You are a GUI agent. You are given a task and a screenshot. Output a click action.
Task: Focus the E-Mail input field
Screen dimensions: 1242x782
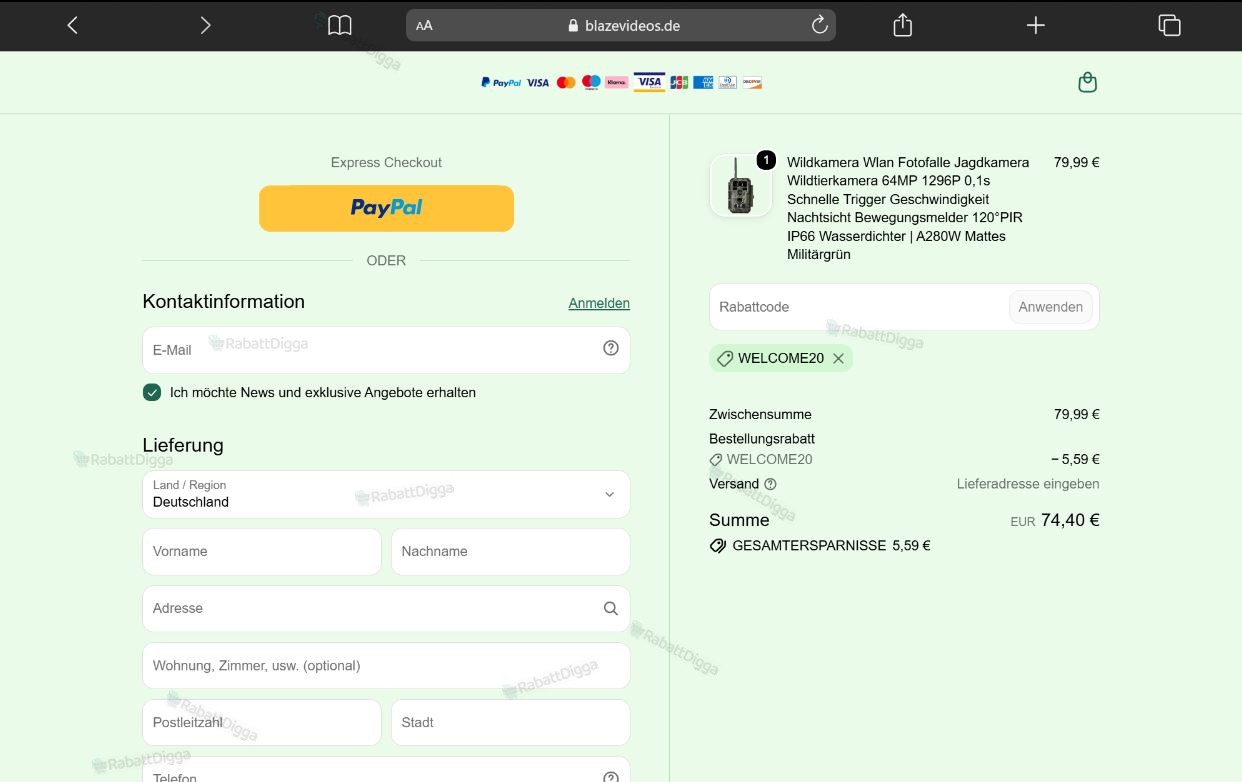tap(386, 350)
